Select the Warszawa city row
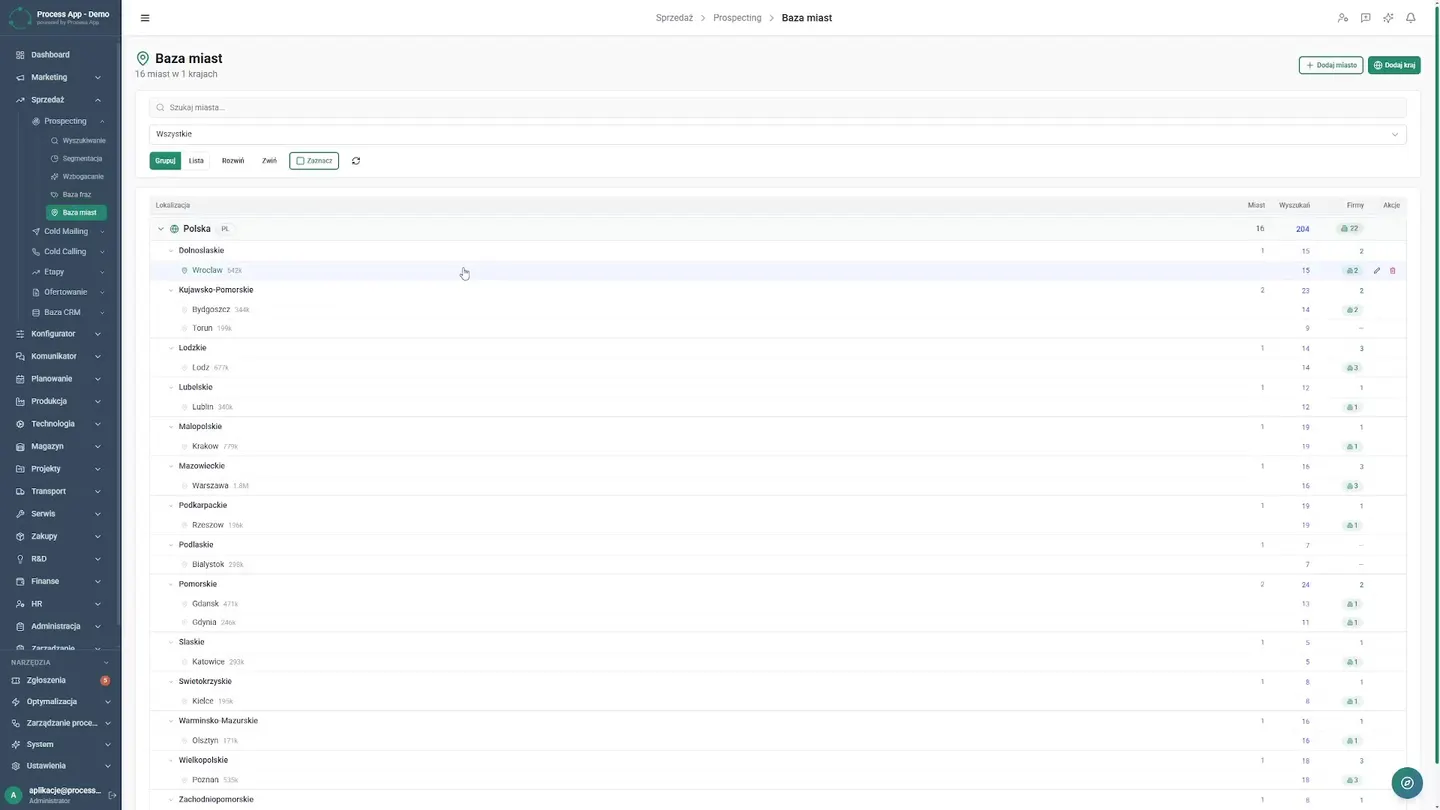1440x810 pixels. [x=778, y=486]
